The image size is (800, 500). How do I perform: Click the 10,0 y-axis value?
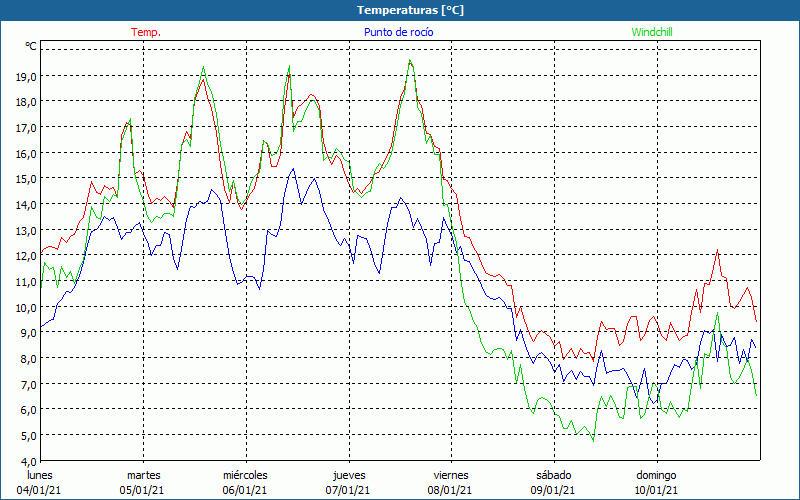26,307
